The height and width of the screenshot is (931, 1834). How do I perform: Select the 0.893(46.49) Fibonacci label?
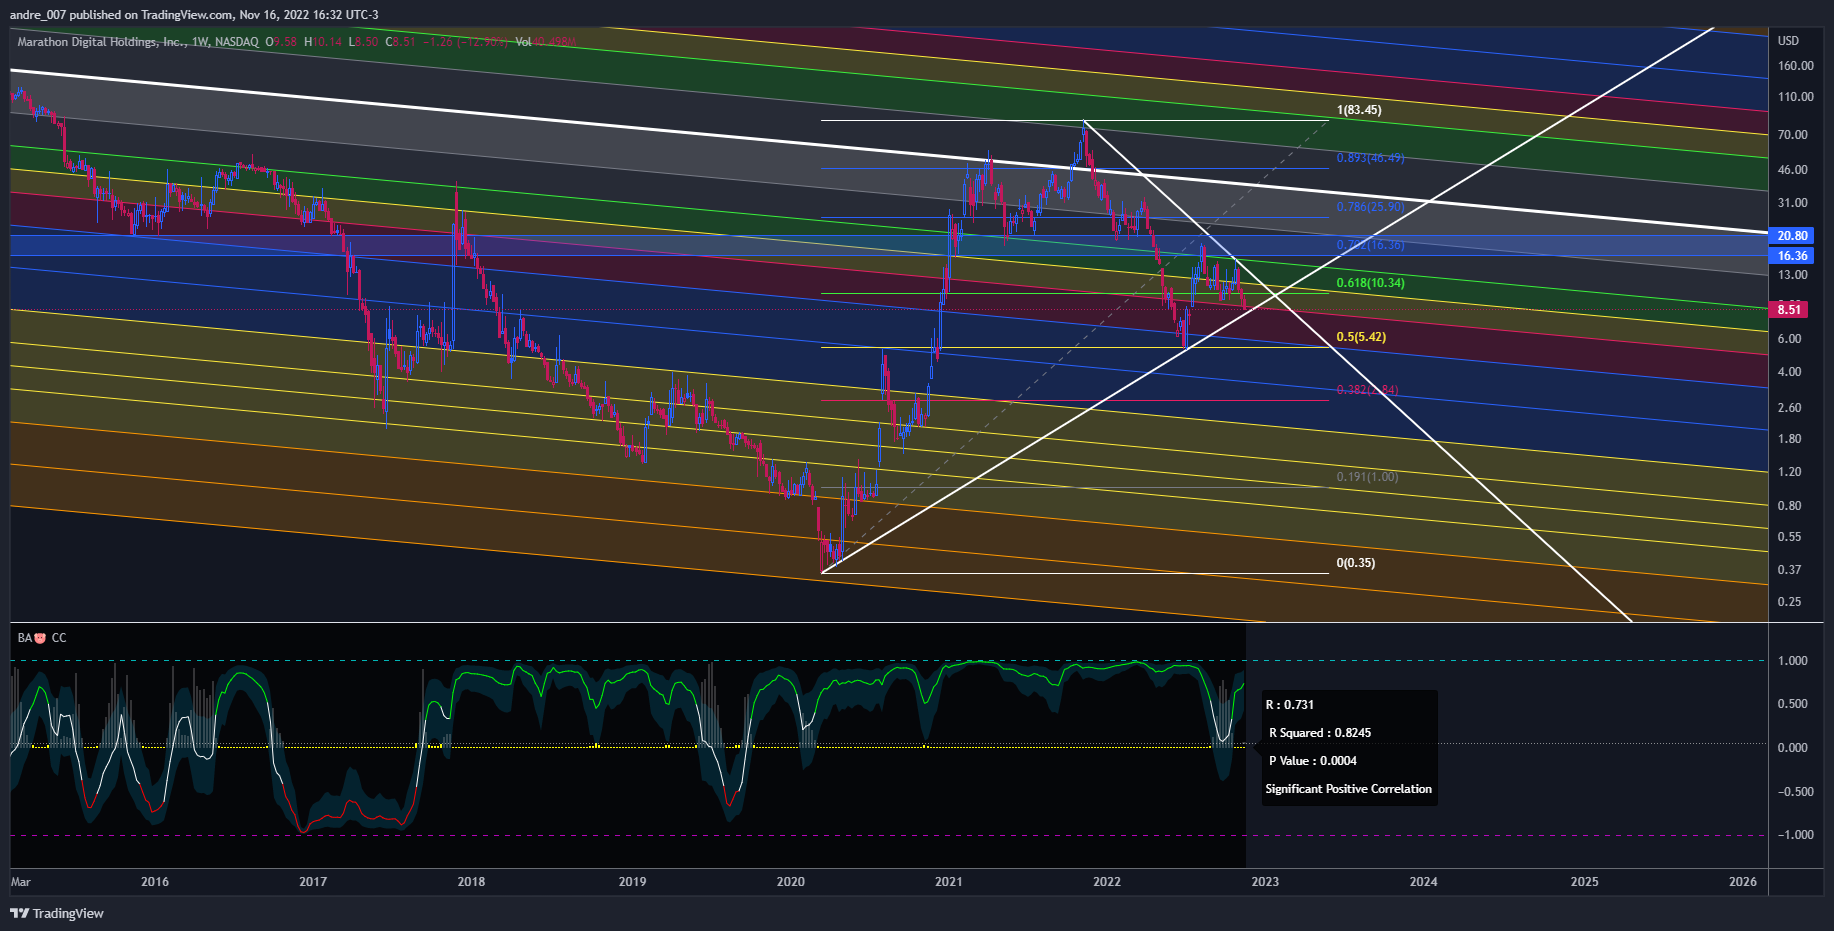click(1370, 158)
